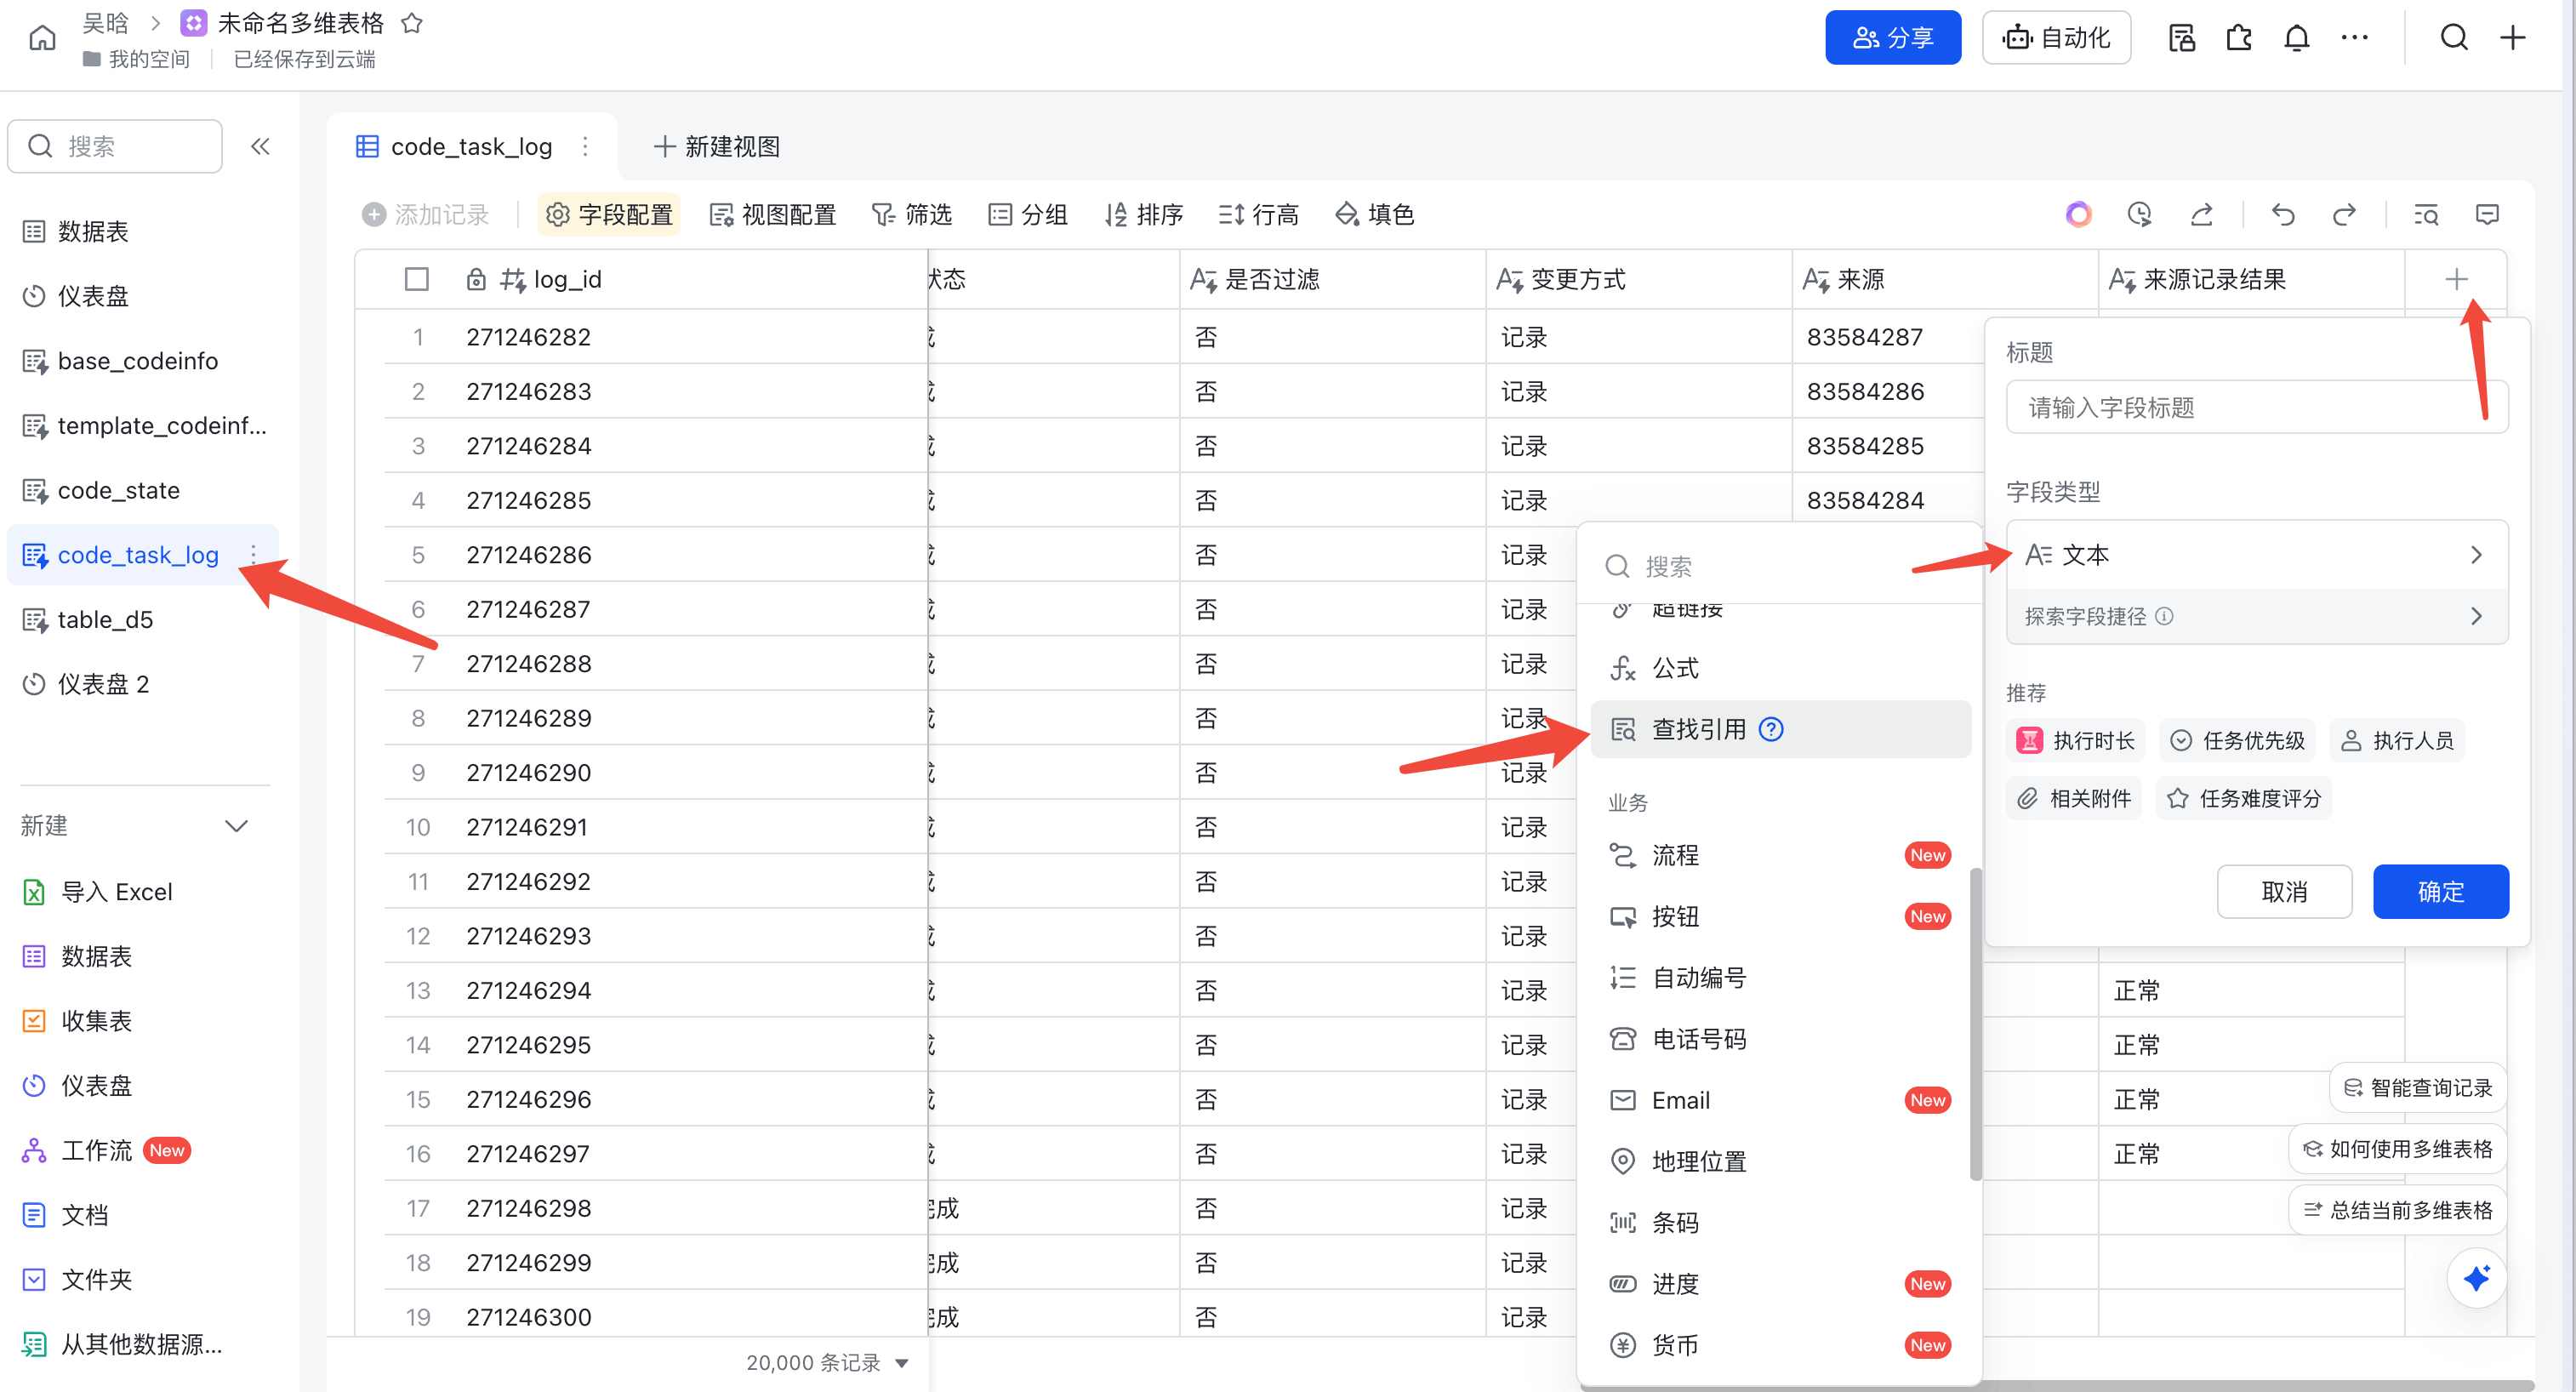This screenshot has width=2576, height=1392.
Task: Click the plus icon in top right header
Action: tap(2513, 38)
